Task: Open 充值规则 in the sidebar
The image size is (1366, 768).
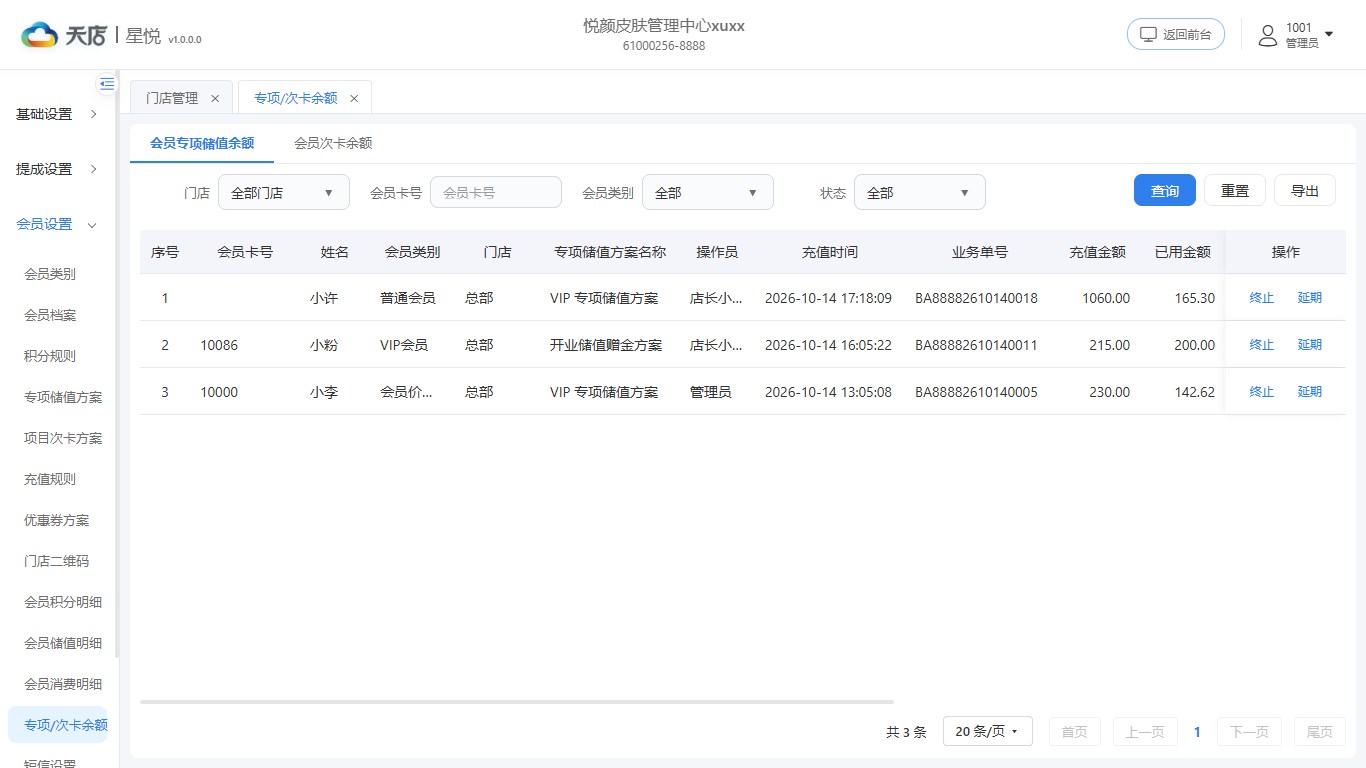Action: click(x=50, y=479)
